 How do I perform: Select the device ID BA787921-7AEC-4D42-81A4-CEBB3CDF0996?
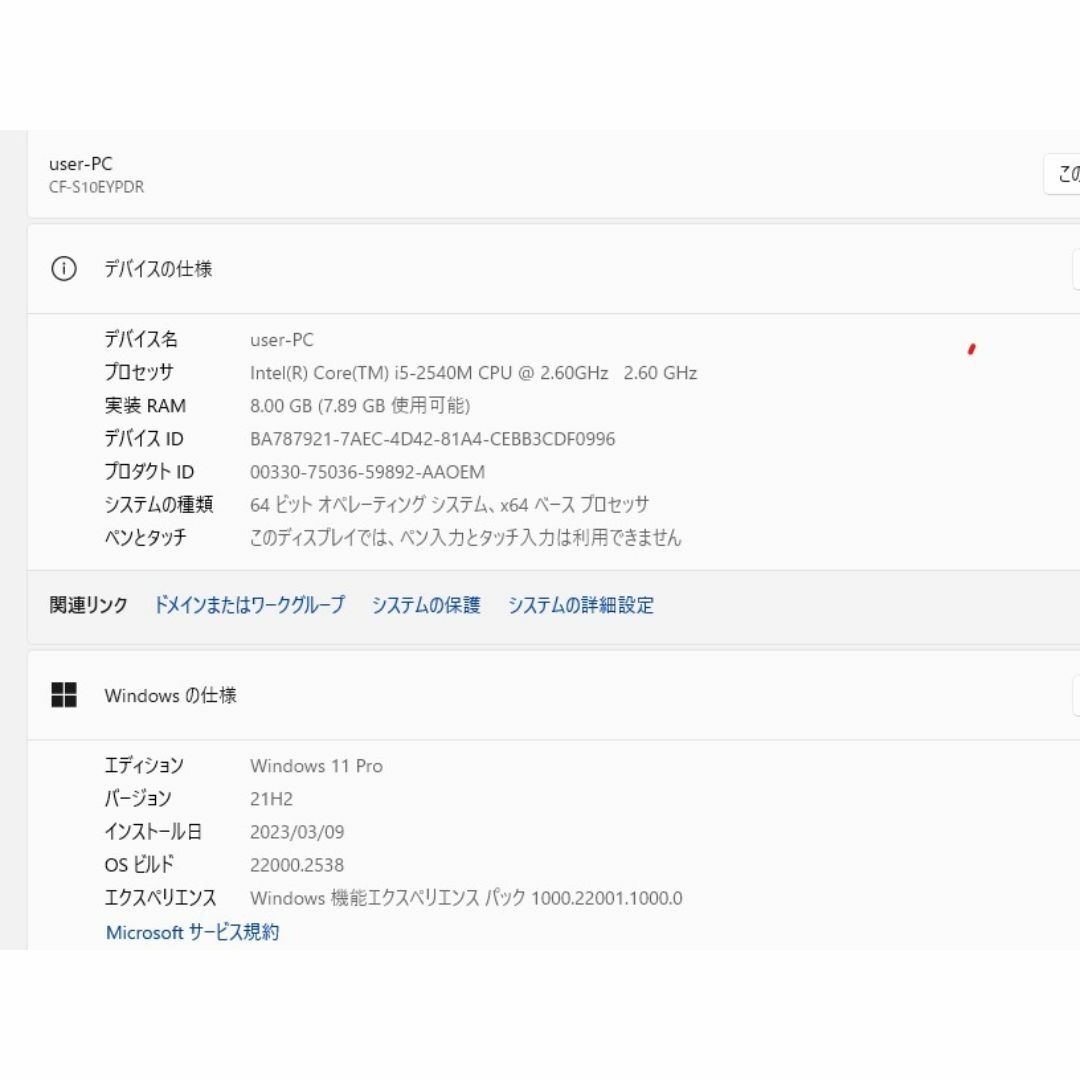[433, 439]
